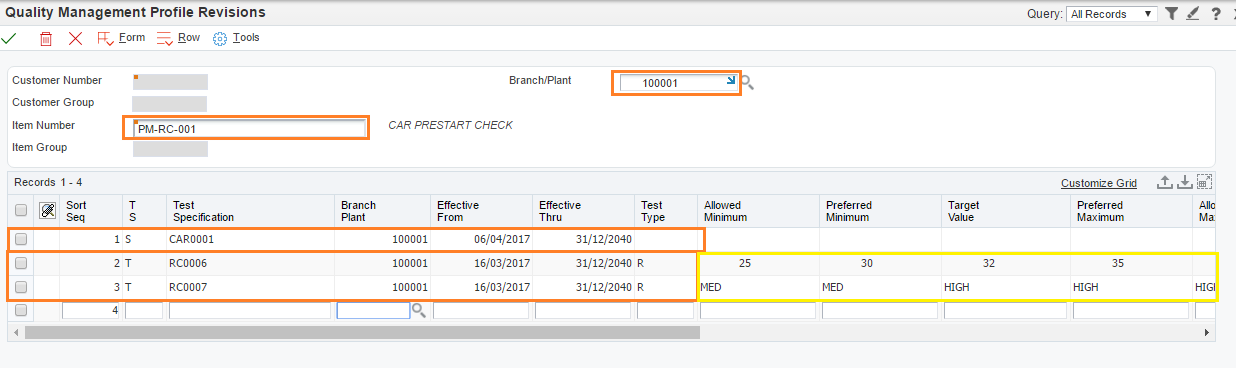The image size is (1236, 368).
Task: Click the export grid data icon
Action: point(1164,182)
